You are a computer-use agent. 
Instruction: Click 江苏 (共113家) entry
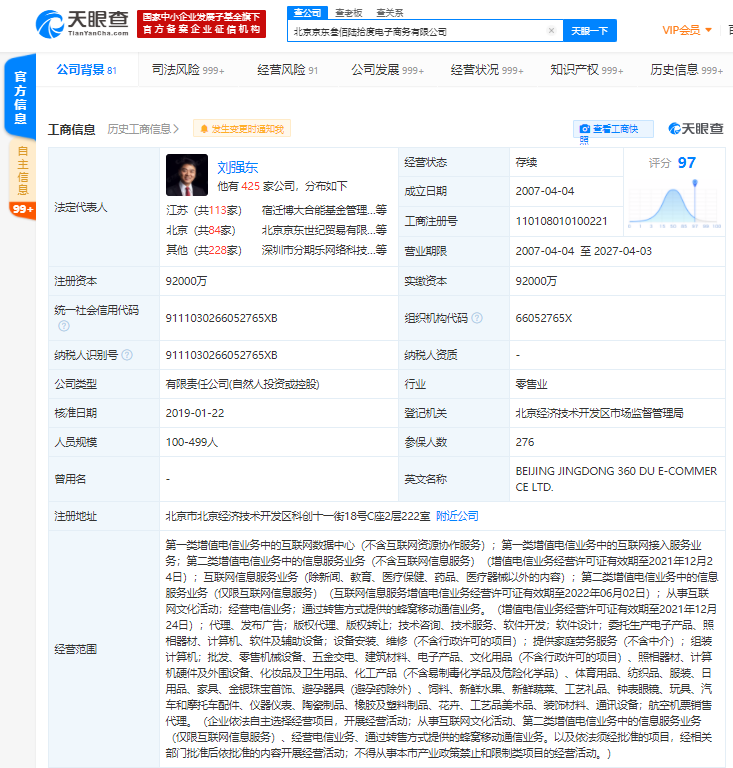tap(204, 210)
